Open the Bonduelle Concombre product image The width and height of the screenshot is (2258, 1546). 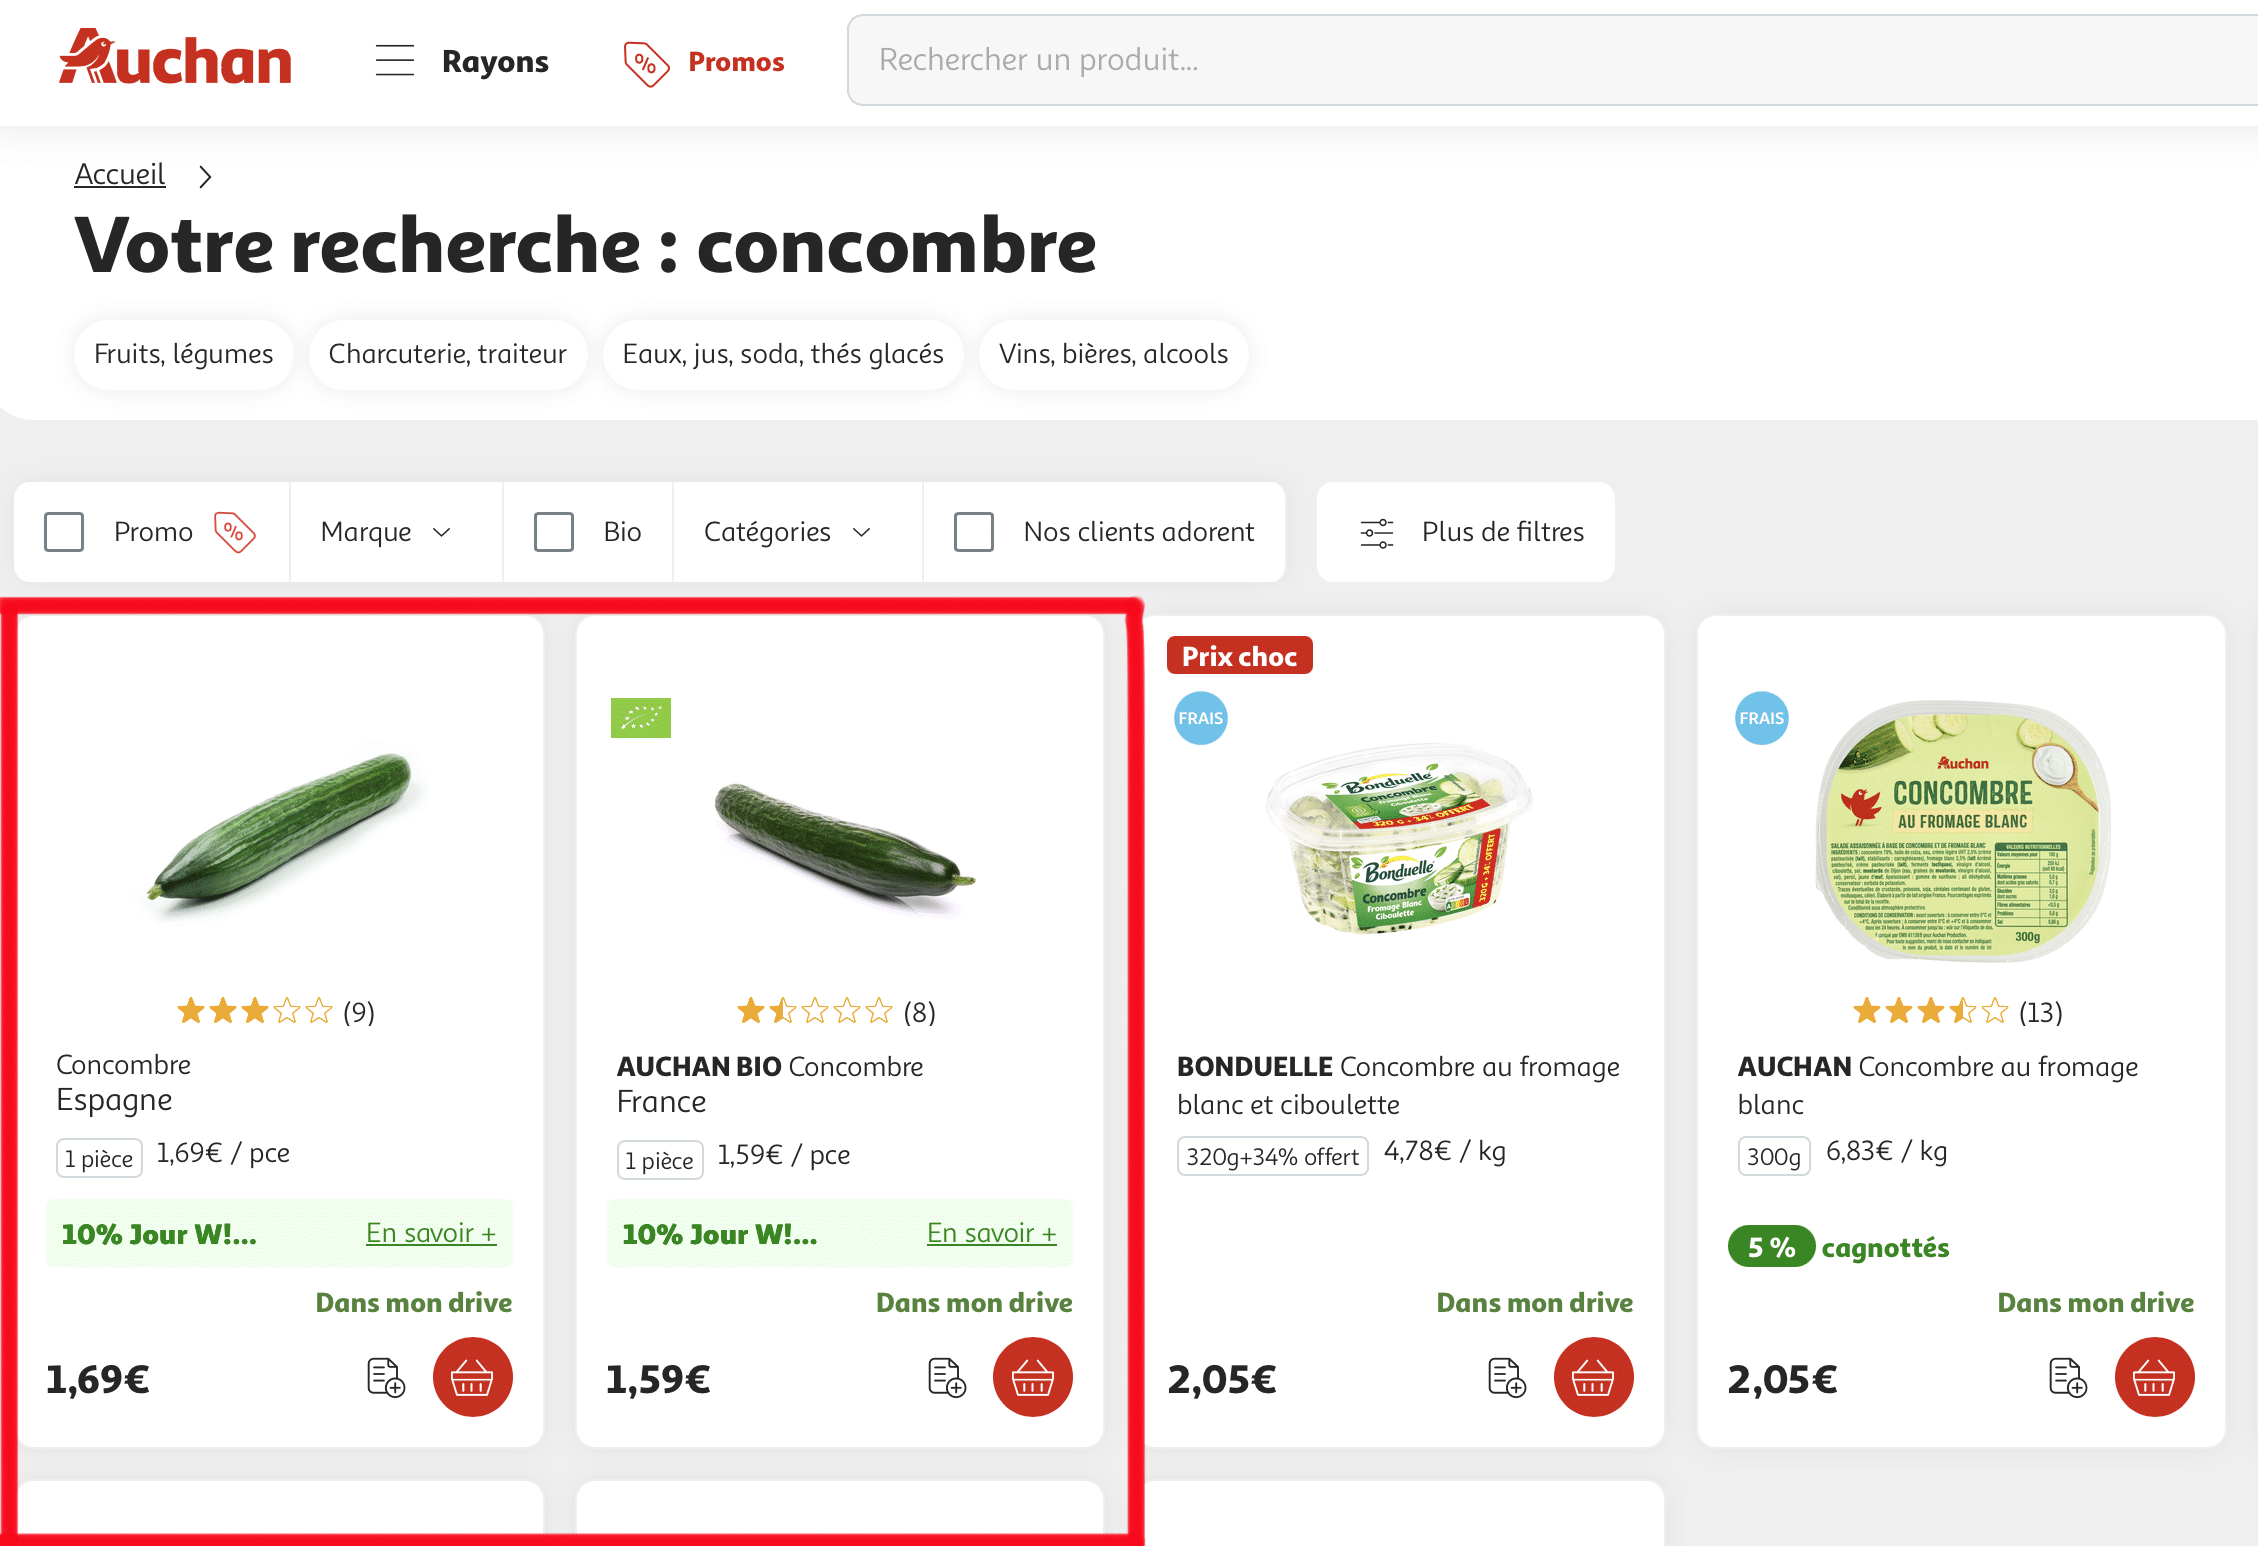(1400, 838)
